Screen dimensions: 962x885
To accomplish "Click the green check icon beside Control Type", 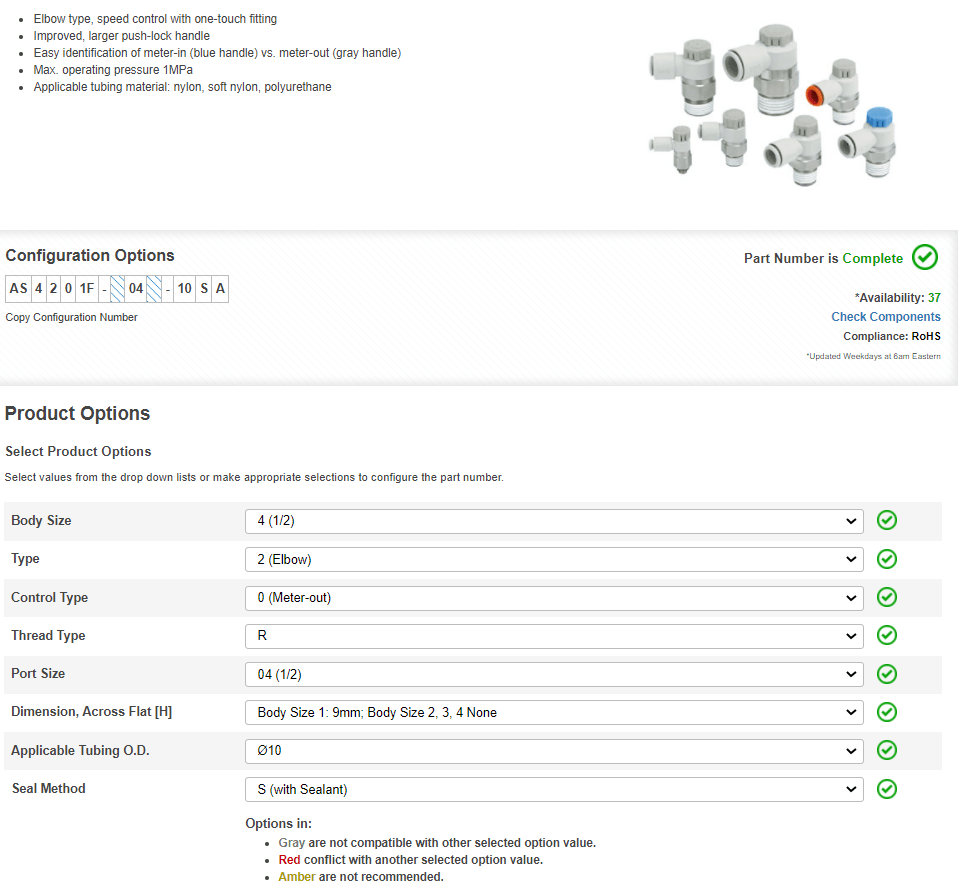I will tap(886, 597).
